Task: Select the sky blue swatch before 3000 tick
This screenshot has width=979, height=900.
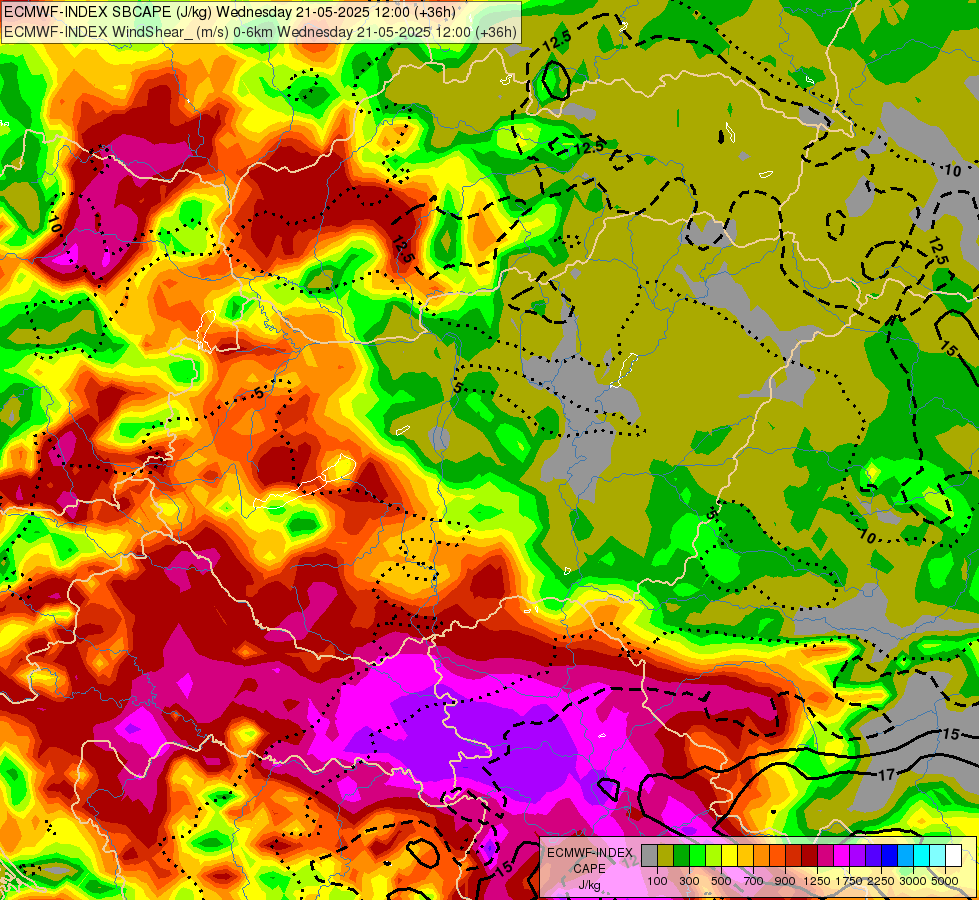Action: point(905,856)
